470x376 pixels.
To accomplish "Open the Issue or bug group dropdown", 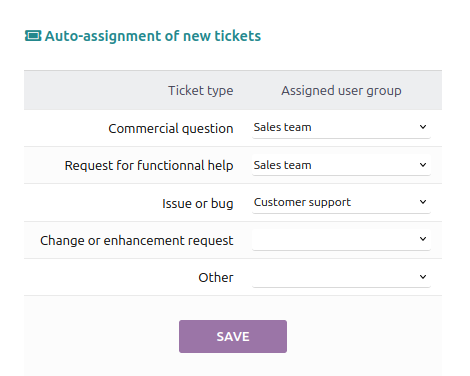I will (x=341, y=203).
